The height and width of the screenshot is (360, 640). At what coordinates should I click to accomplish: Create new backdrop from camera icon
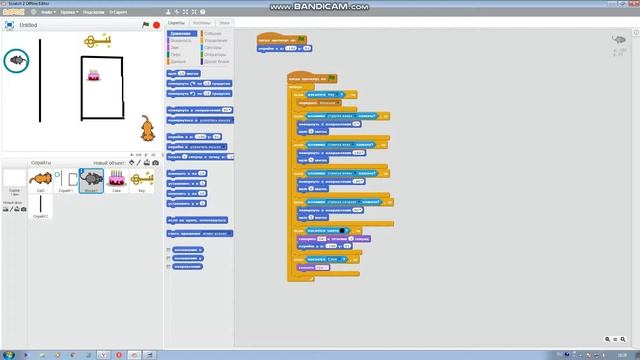(x=24, y=209)
